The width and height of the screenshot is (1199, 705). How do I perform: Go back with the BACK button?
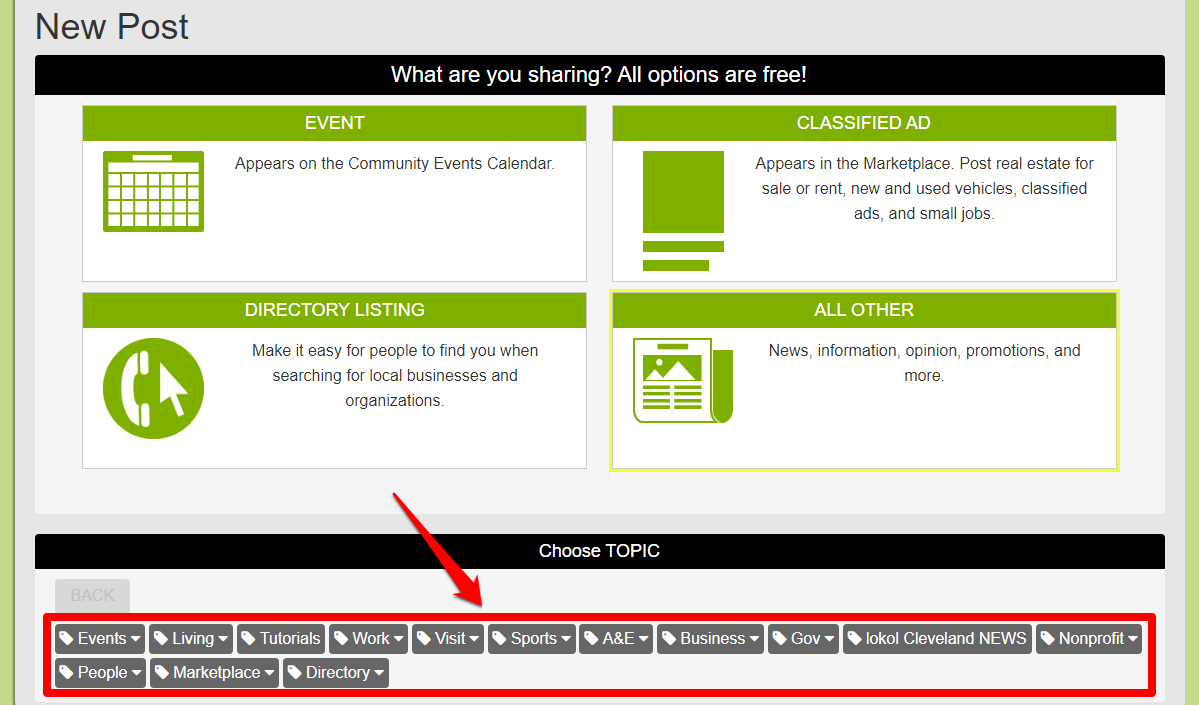[x=93, y=595]
